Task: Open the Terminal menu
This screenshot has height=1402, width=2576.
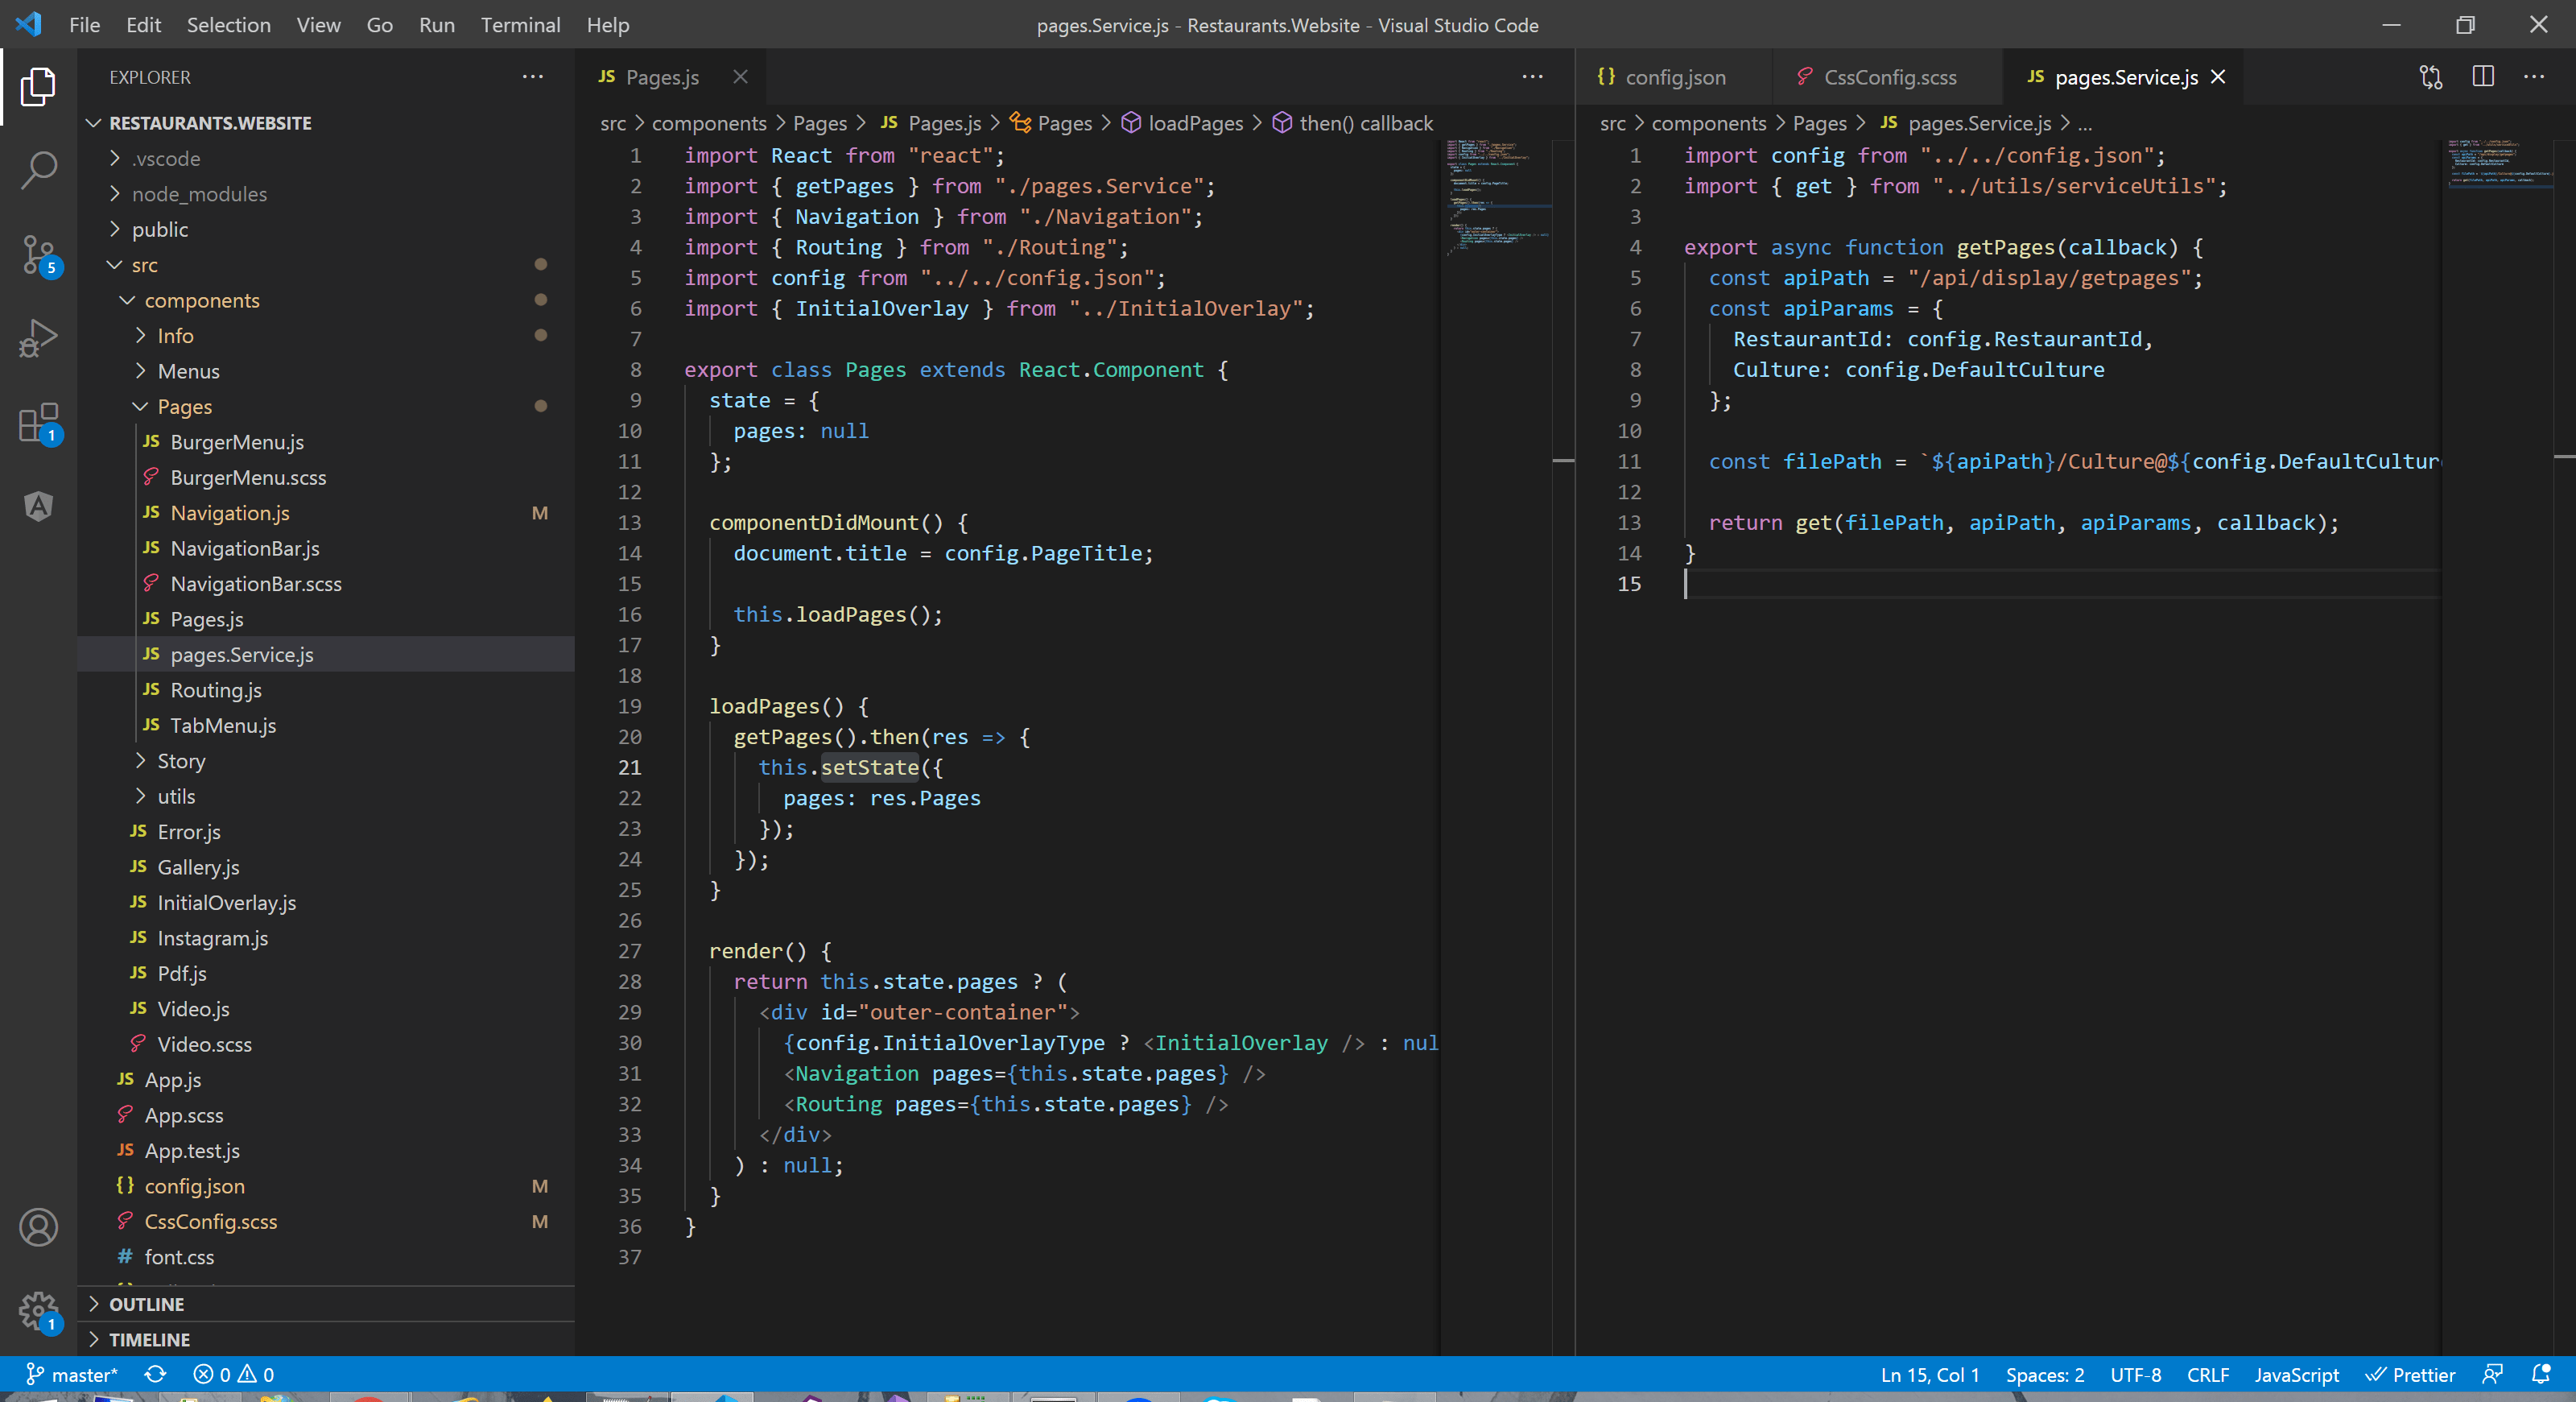Action: pyautogui.click(x=520, y=25)
